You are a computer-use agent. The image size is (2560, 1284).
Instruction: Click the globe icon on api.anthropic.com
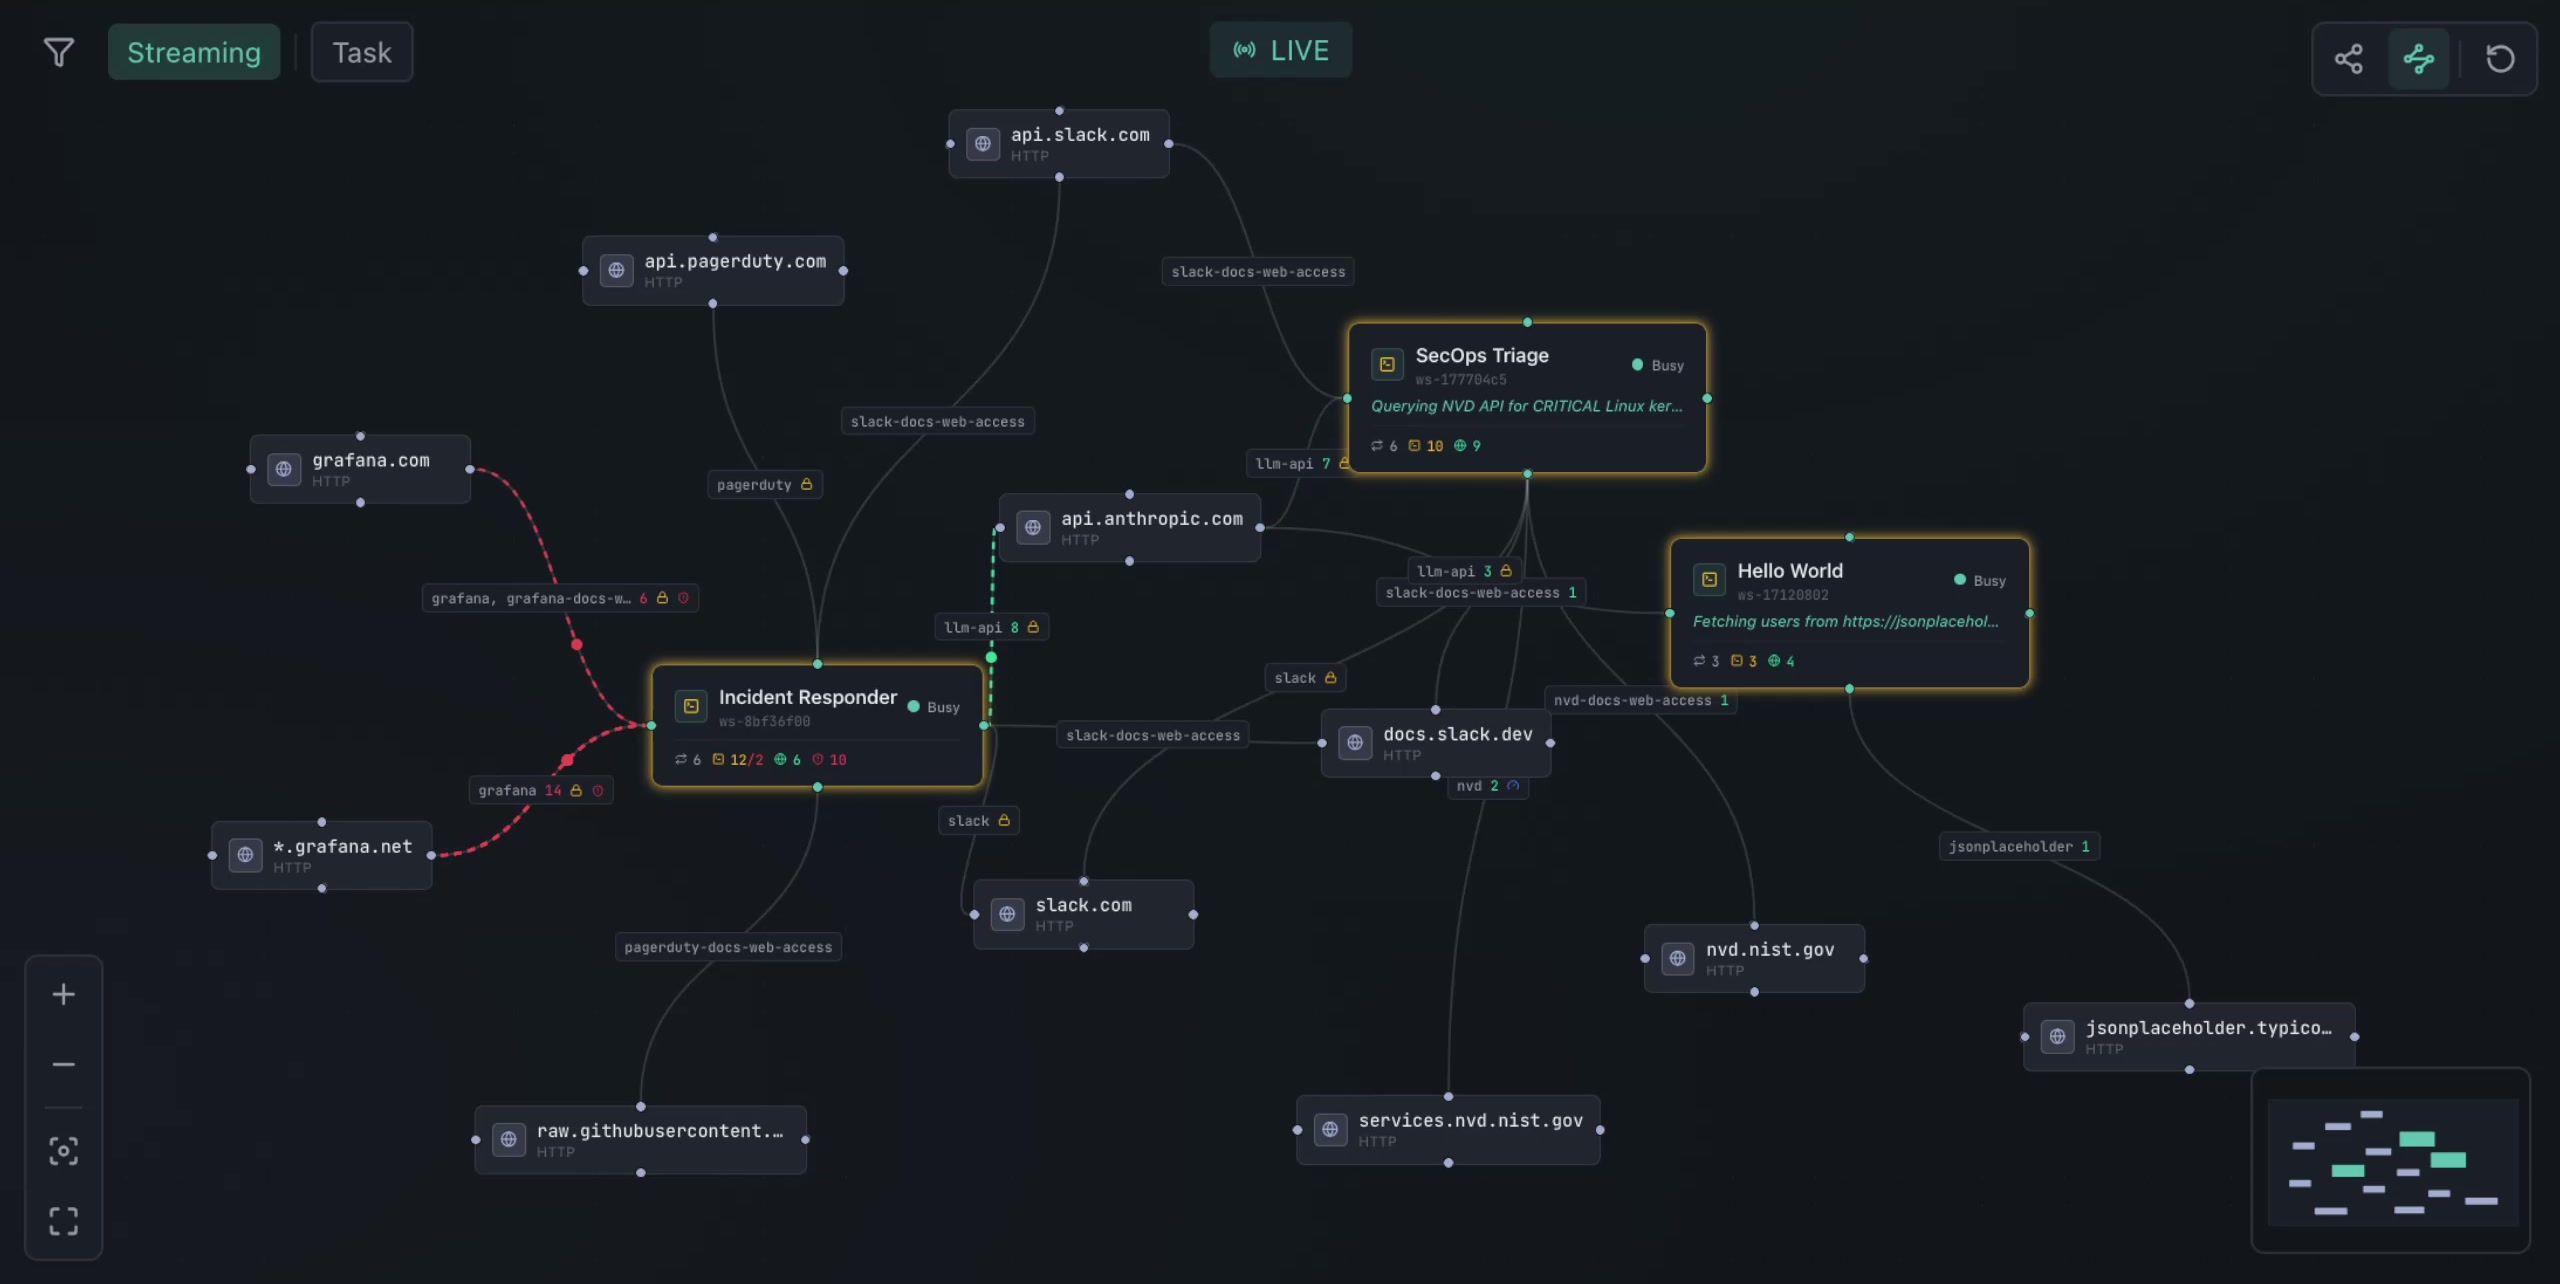click(1033, 527)
